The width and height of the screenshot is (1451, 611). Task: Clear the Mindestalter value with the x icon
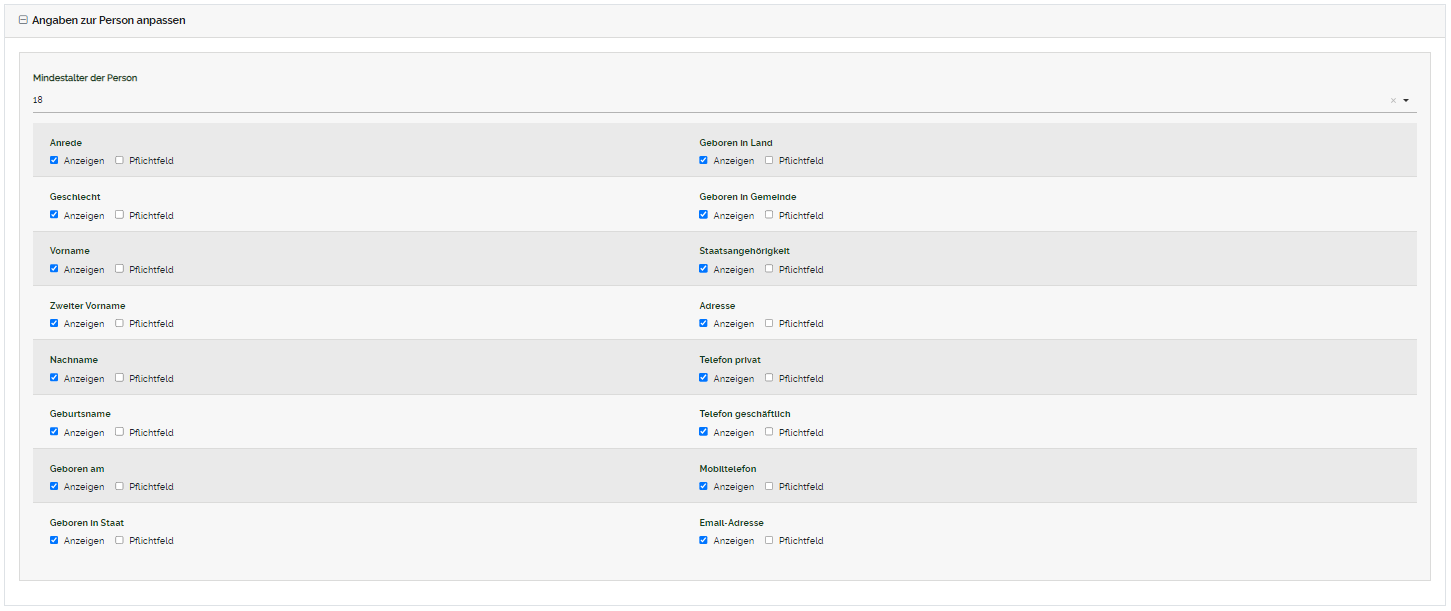pyautogui.click(x=1393, y=100)
